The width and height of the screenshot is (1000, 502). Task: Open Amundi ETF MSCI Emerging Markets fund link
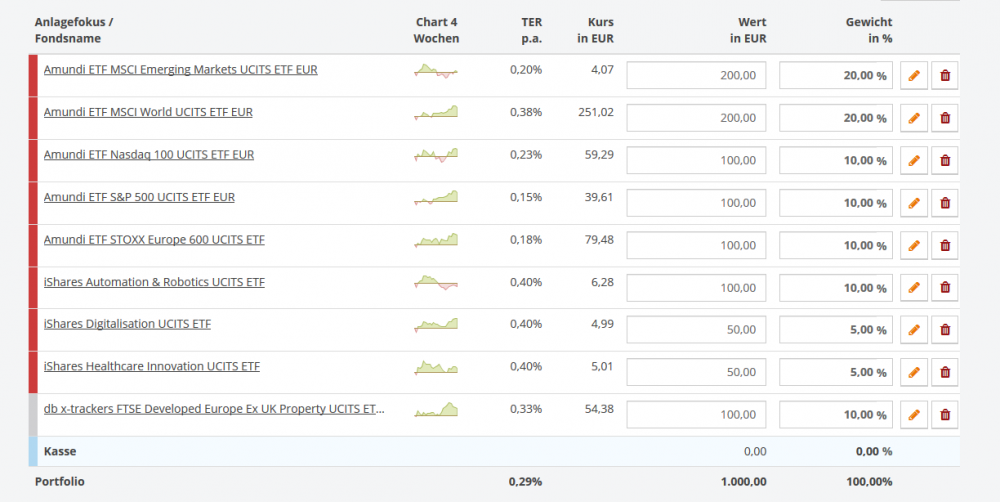coord(180,70)
